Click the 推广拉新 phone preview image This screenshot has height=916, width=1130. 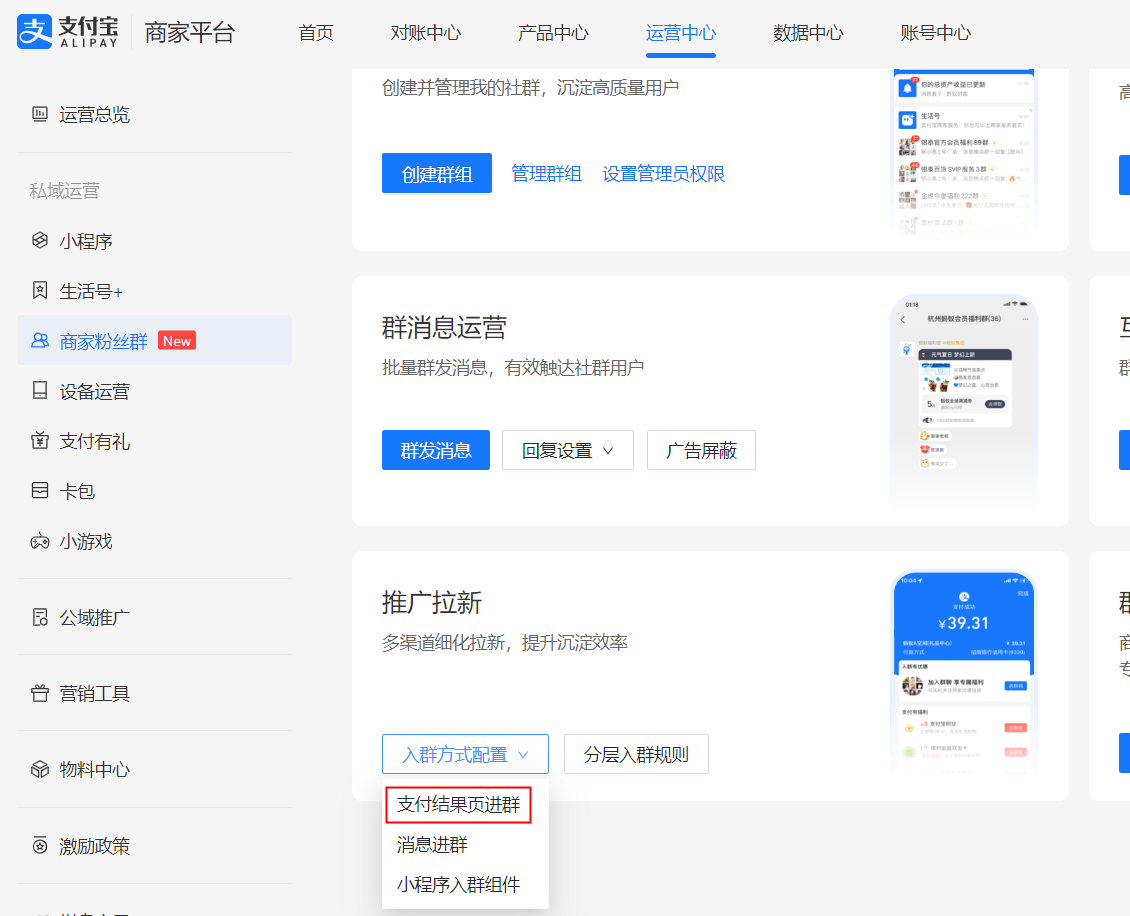tap(963, 673)
